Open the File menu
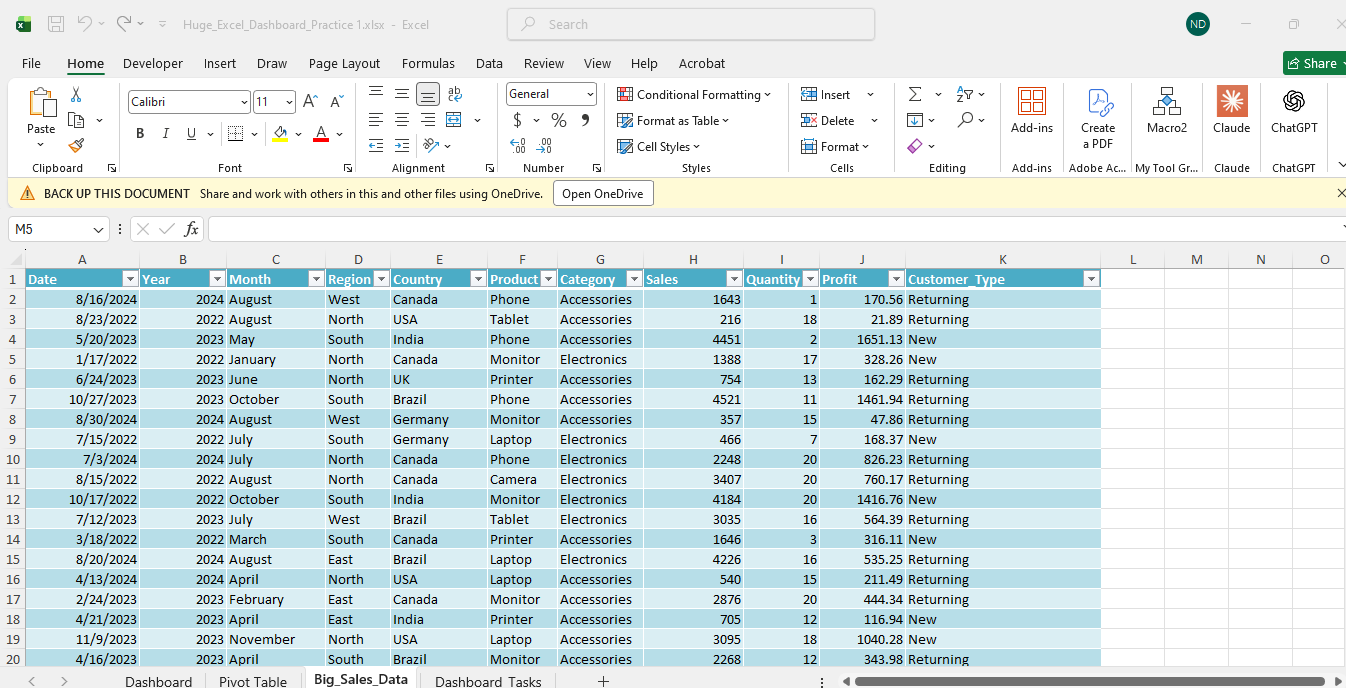The width and height of the screenshot is (1346, 688). pyautogui.click(x=31, y=63)
